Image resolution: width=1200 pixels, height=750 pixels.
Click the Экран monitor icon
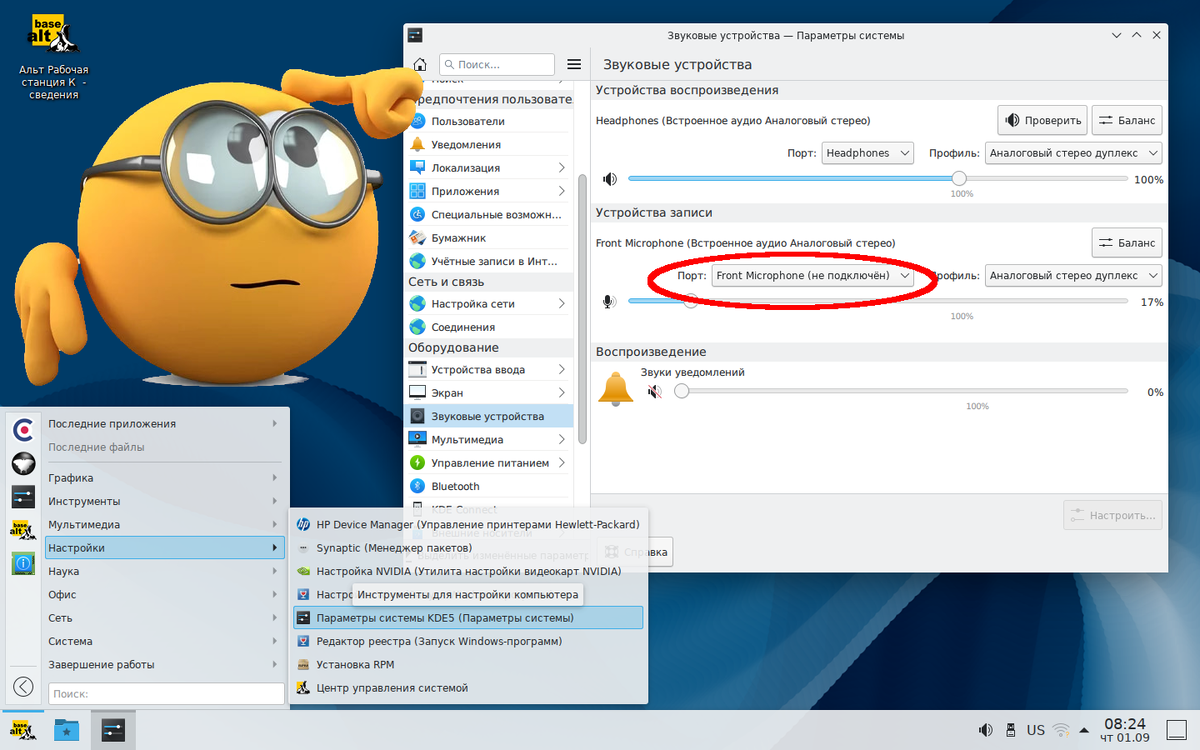click(418, 393)
